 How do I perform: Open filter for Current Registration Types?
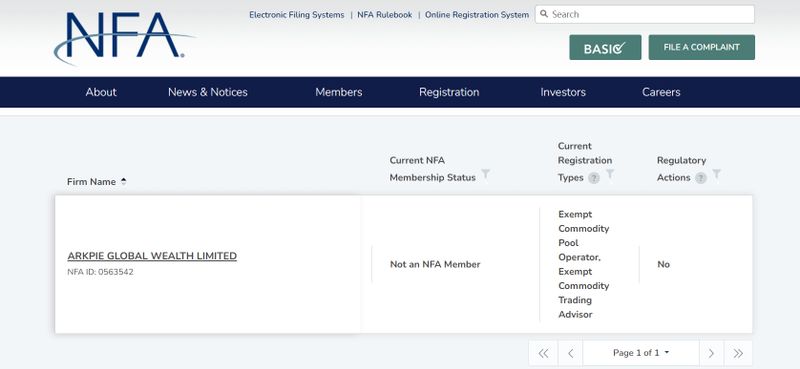pyautogui.click(x=610, y=174)
